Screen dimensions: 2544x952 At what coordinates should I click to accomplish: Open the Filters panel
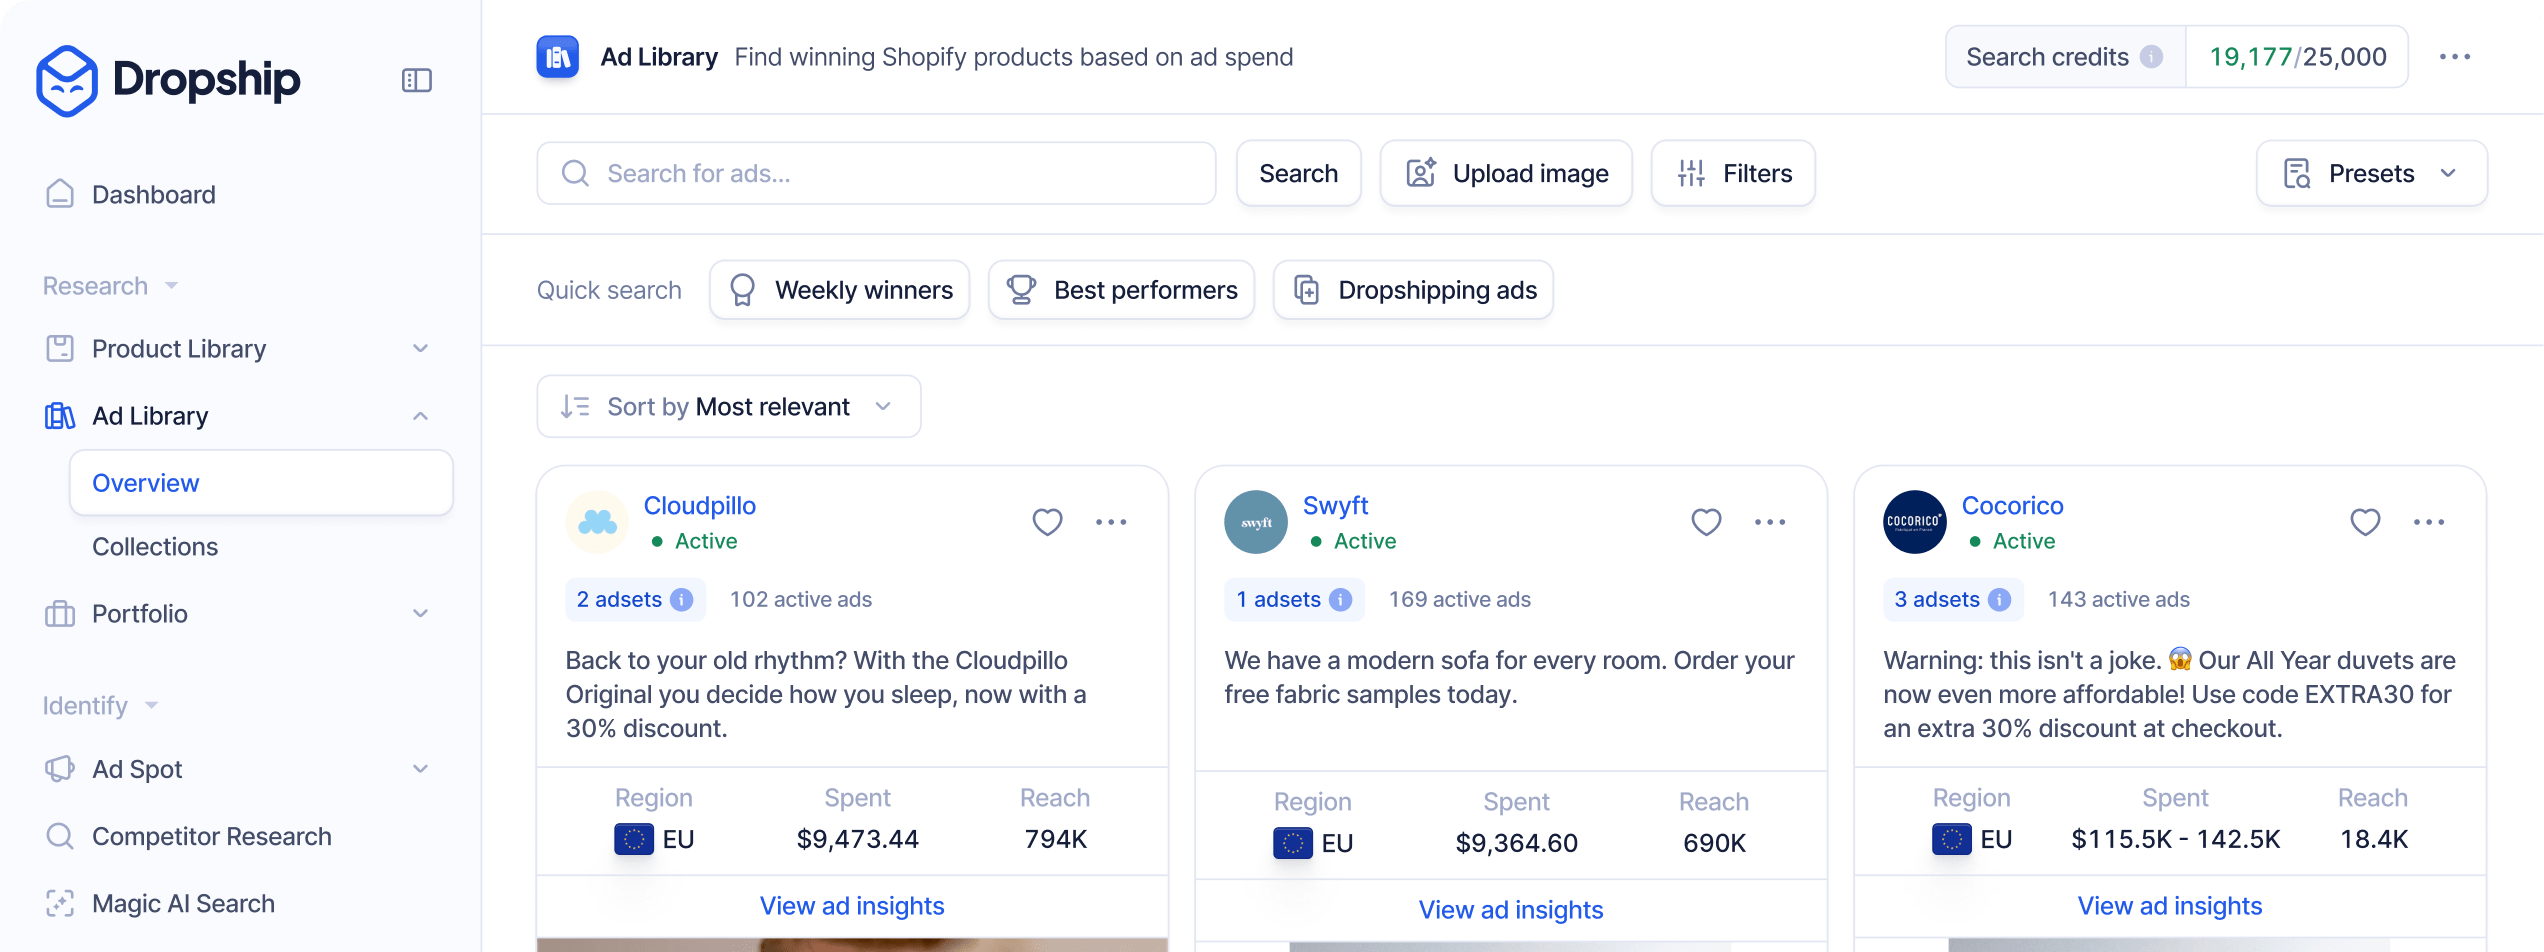click(x=1733, y=173)
